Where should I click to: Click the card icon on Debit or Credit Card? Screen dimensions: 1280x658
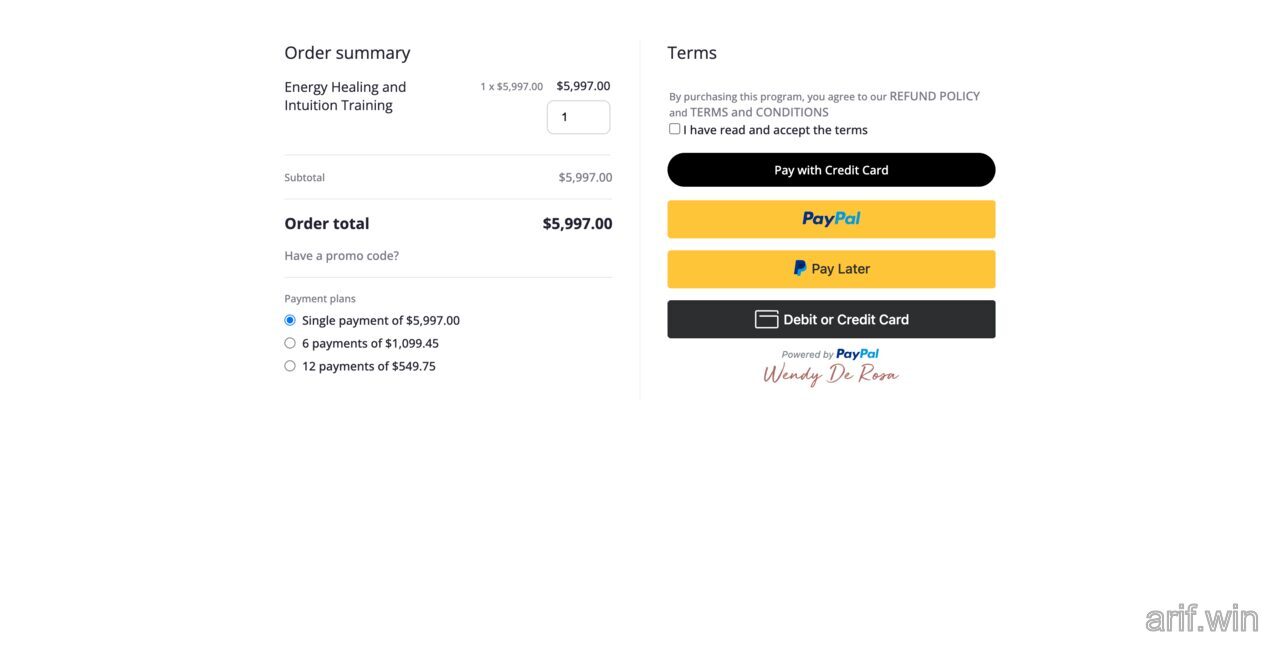click(766, 318)
